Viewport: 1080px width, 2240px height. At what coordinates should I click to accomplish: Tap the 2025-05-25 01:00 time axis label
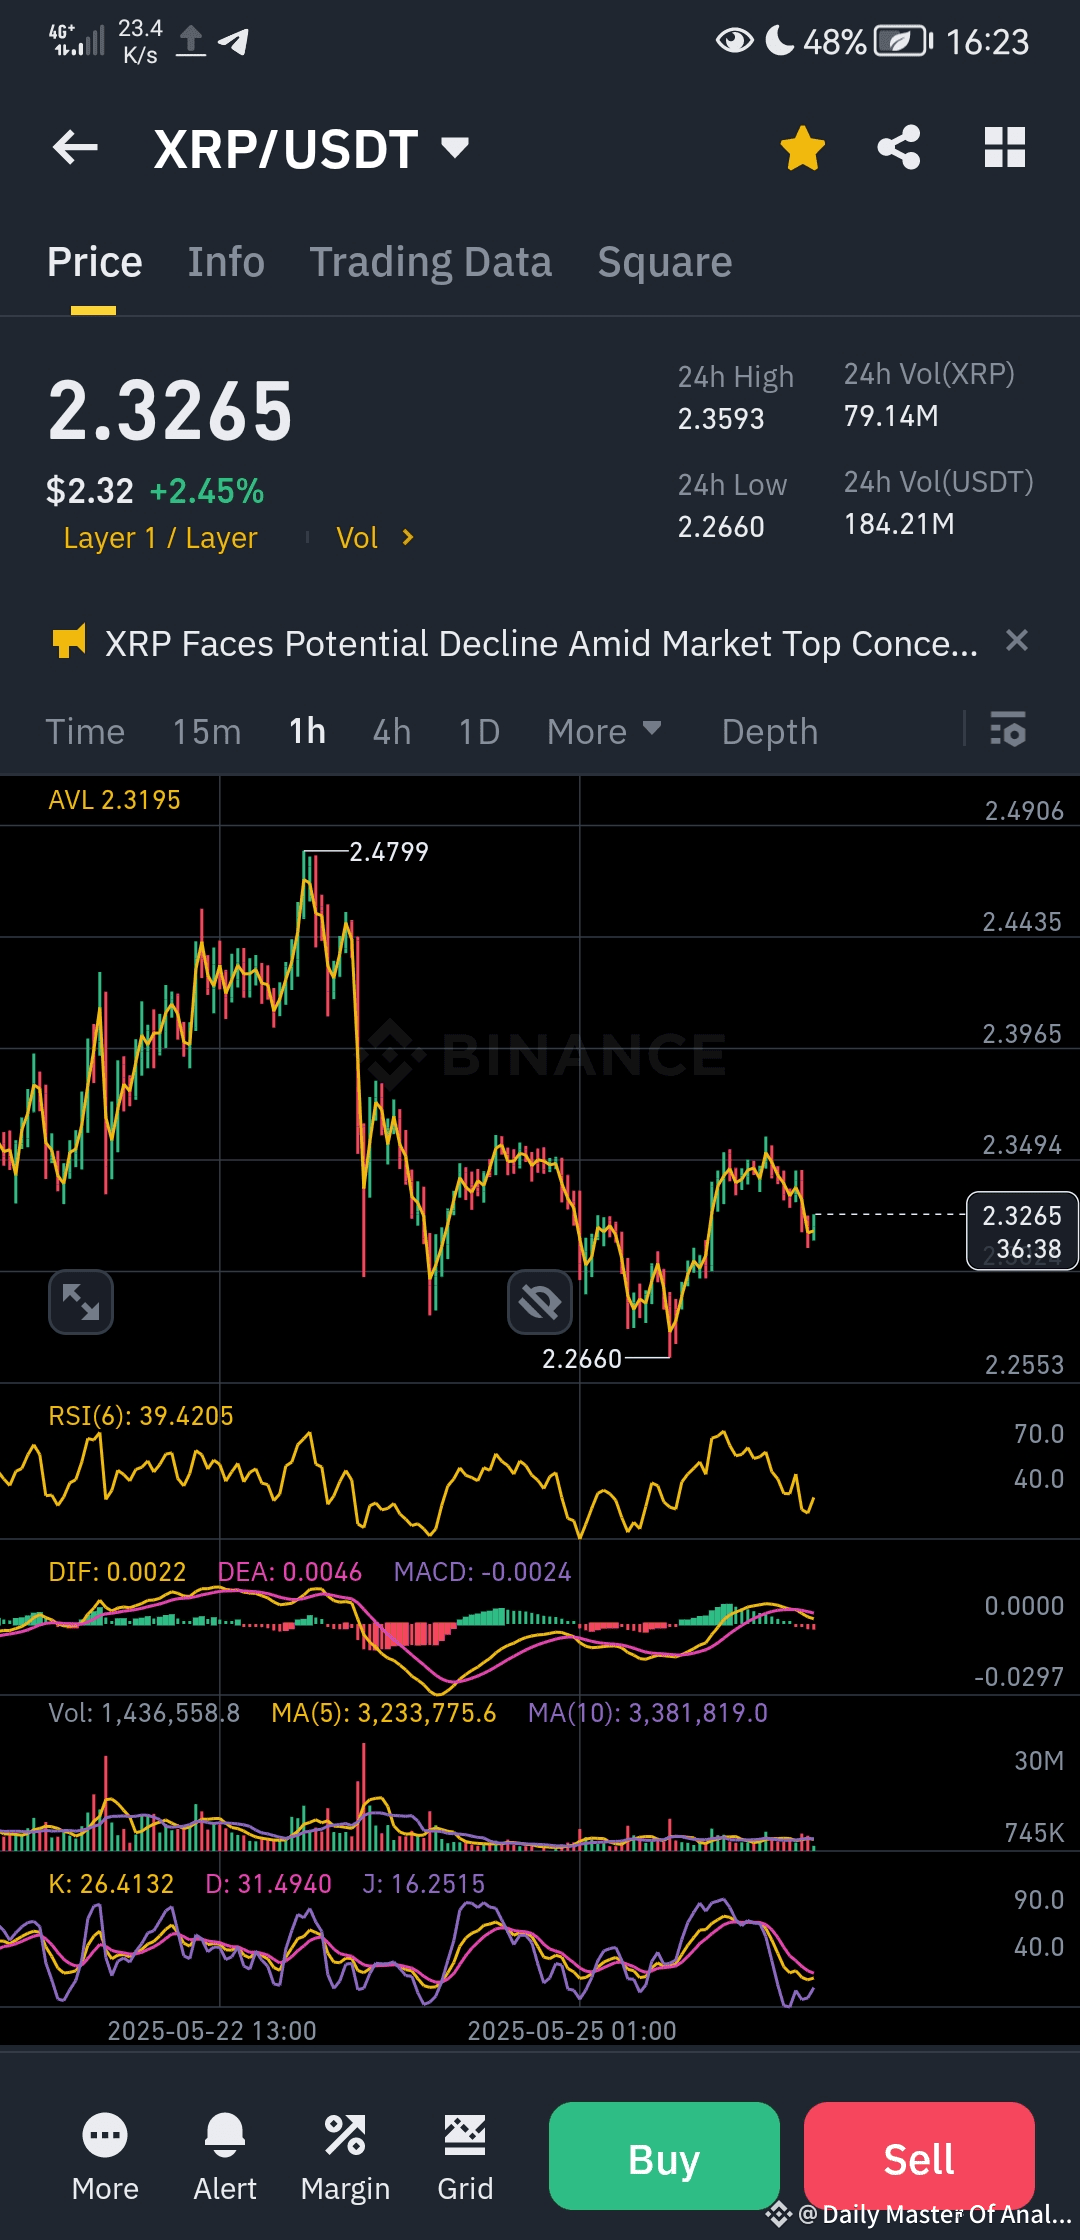572,2031
